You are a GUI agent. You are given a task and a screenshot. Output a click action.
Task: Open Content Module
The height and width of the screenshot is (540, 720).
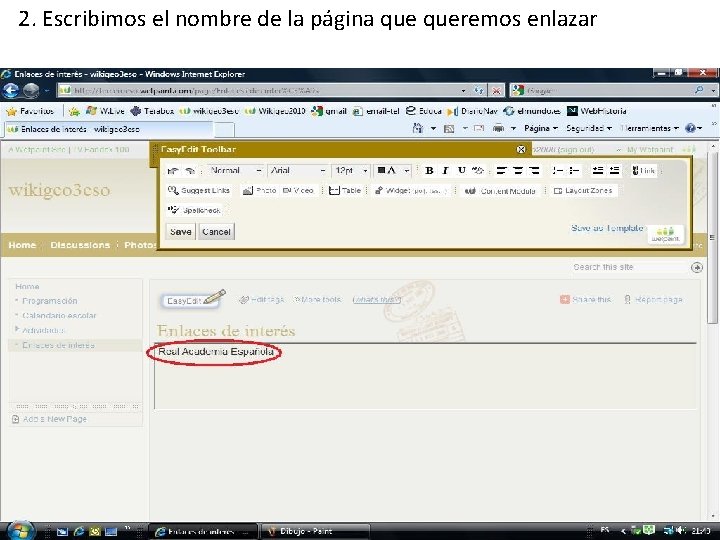tap(500, 191)
